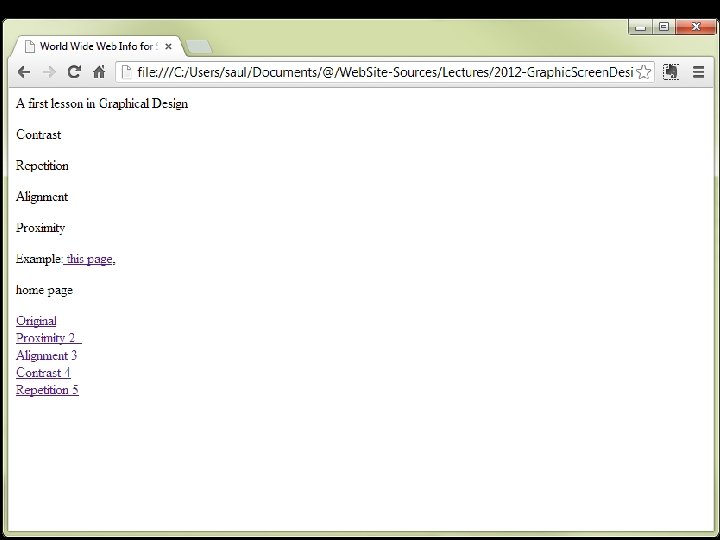720x540 pixels.
Task: Reload the page with refresh icon
Action: [x=74, y=72]
